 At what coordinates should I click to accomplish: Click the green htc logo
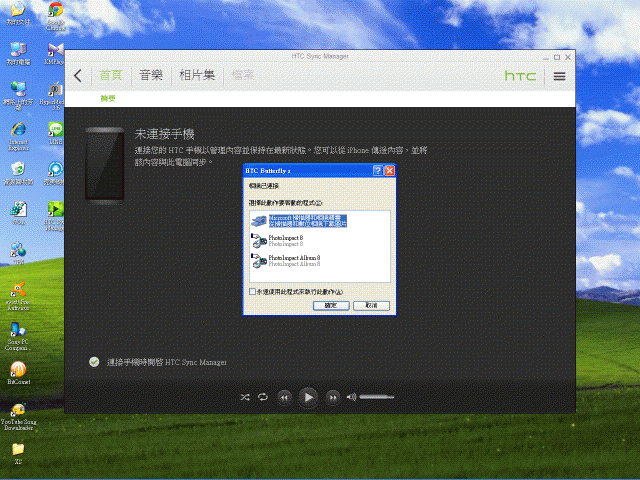(520, 76)
